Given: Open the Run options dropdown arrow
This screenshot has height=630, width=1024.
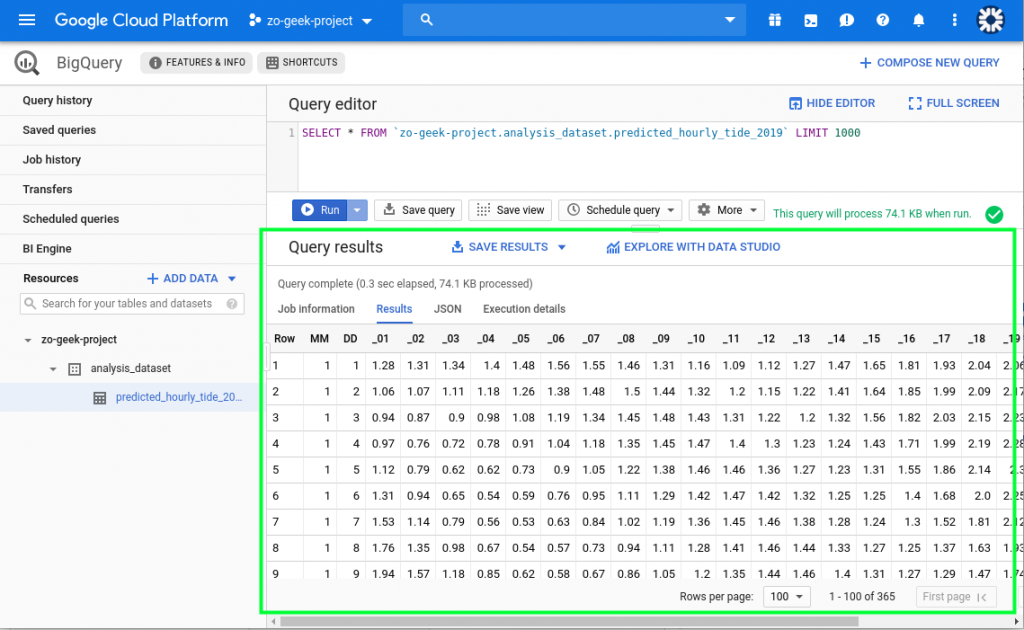Looking at the screenshot, I should [x=357, y=210].
